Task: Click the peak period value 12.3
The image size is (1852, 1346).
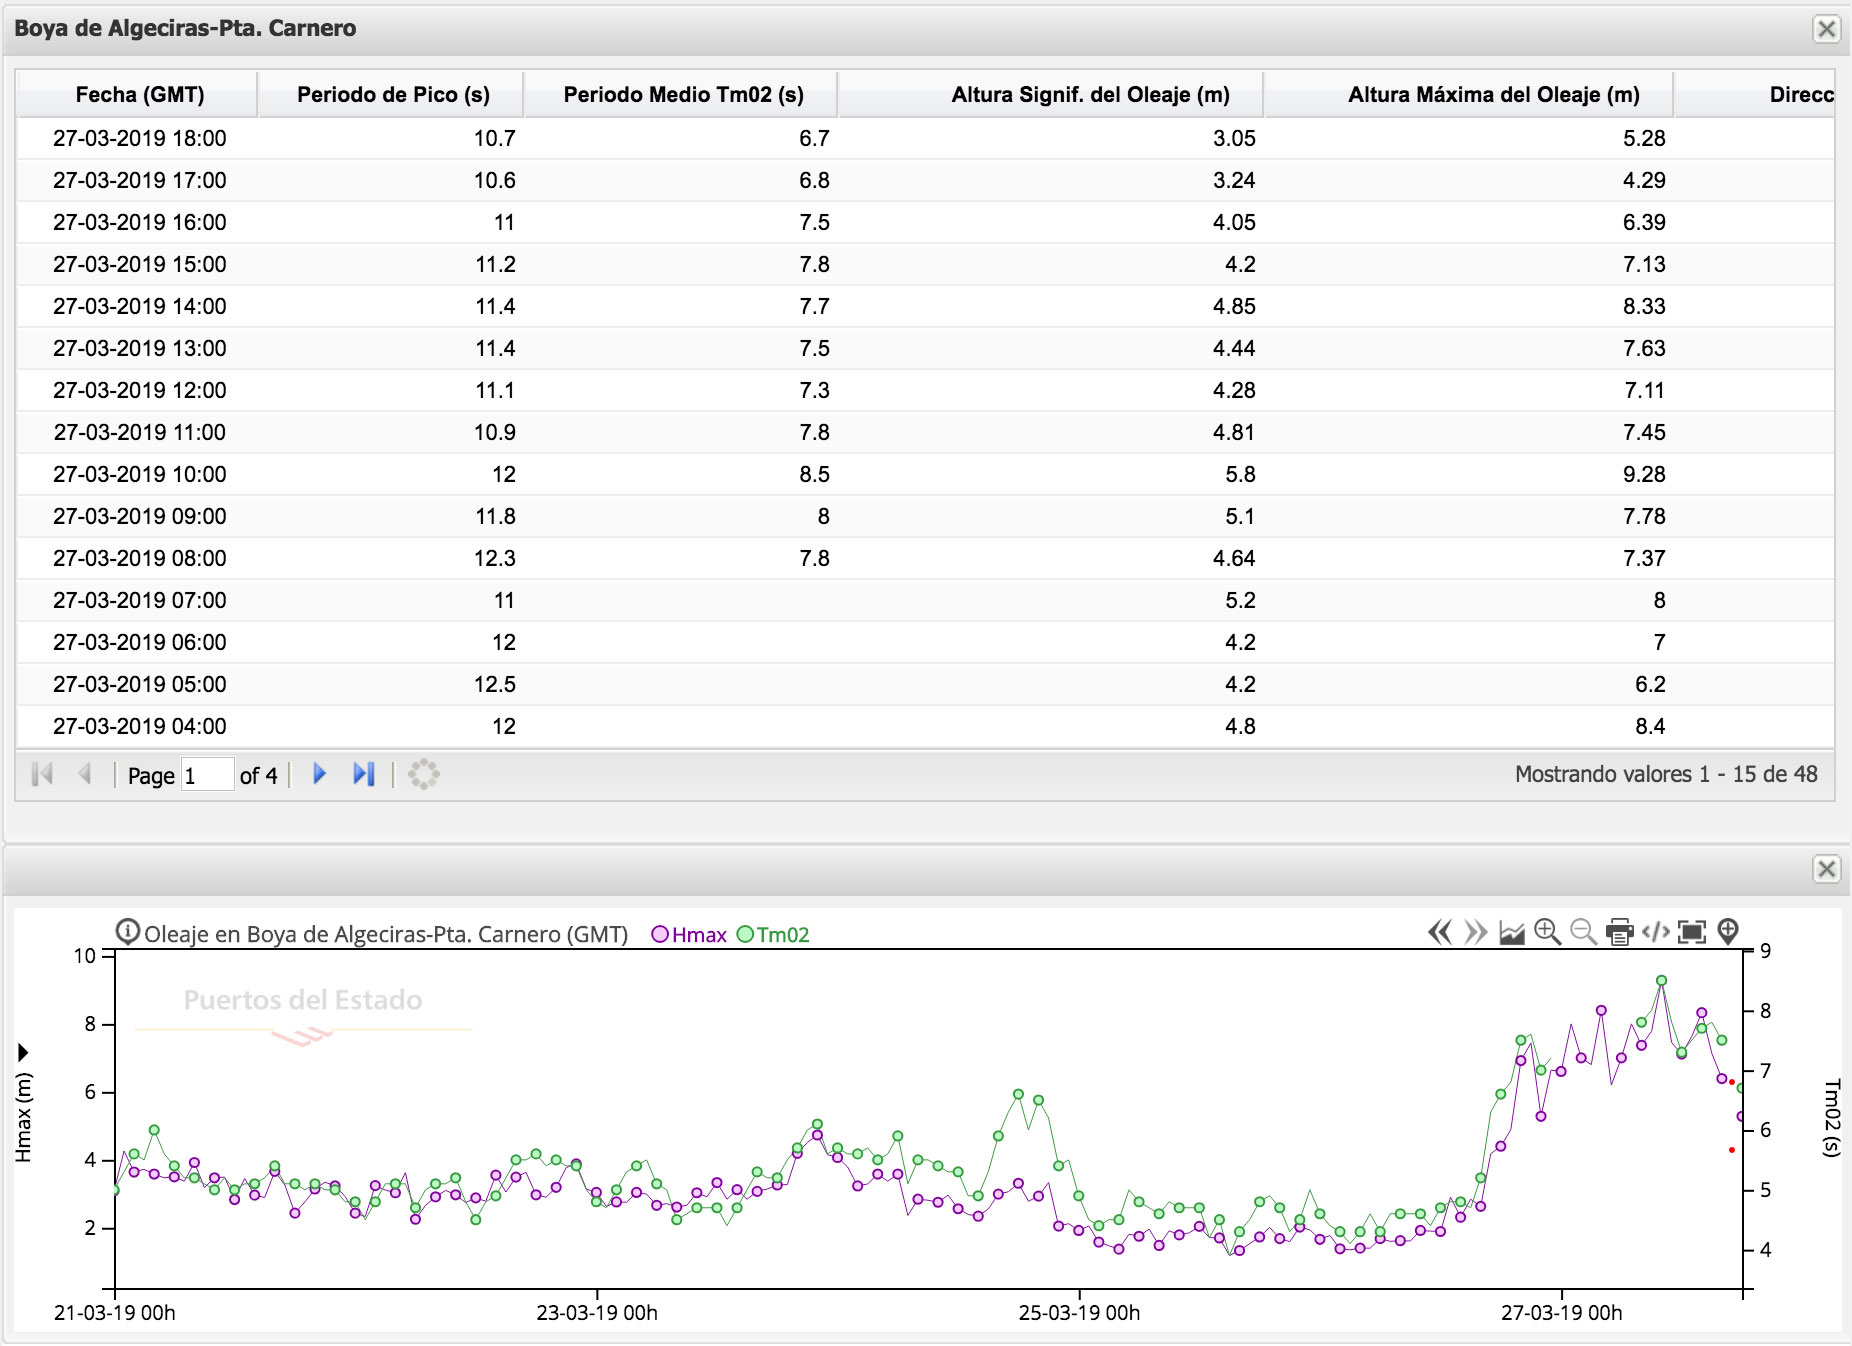Action: point(494,558)
